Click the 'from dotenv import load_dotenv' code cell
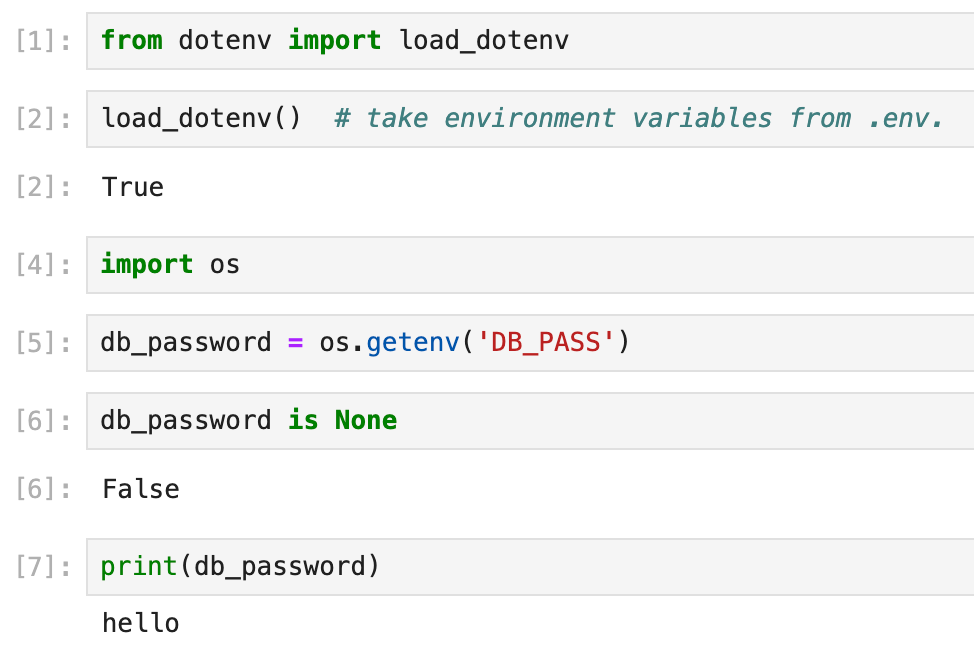 [530, 41]
